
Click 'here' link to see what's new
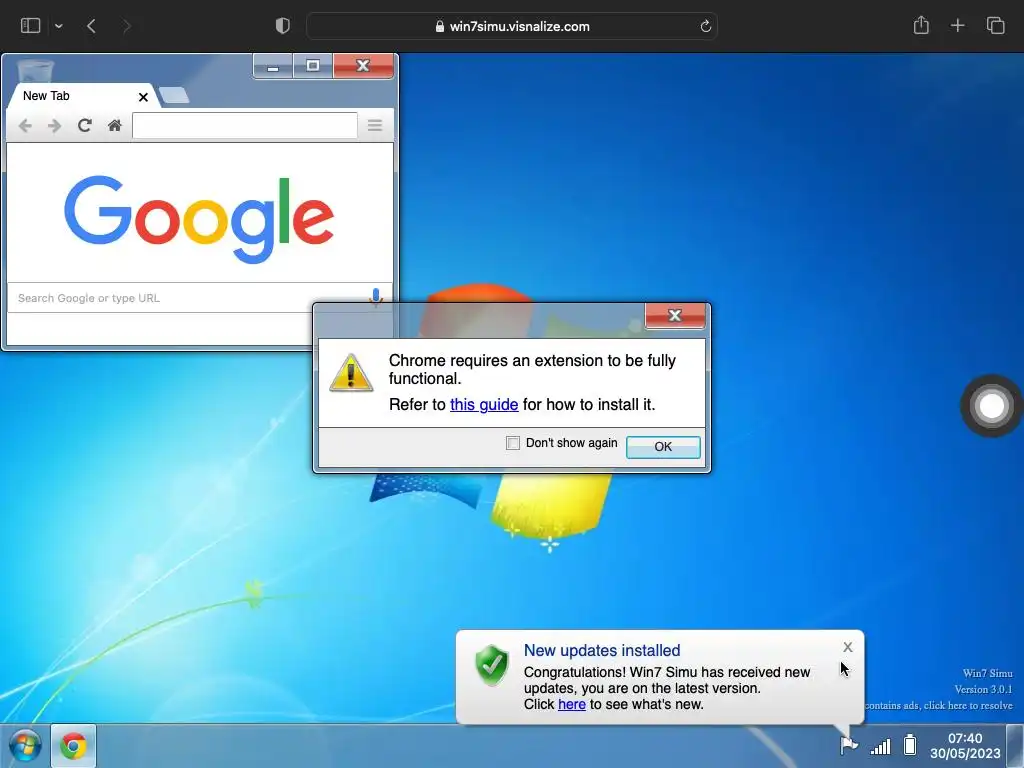571,705
